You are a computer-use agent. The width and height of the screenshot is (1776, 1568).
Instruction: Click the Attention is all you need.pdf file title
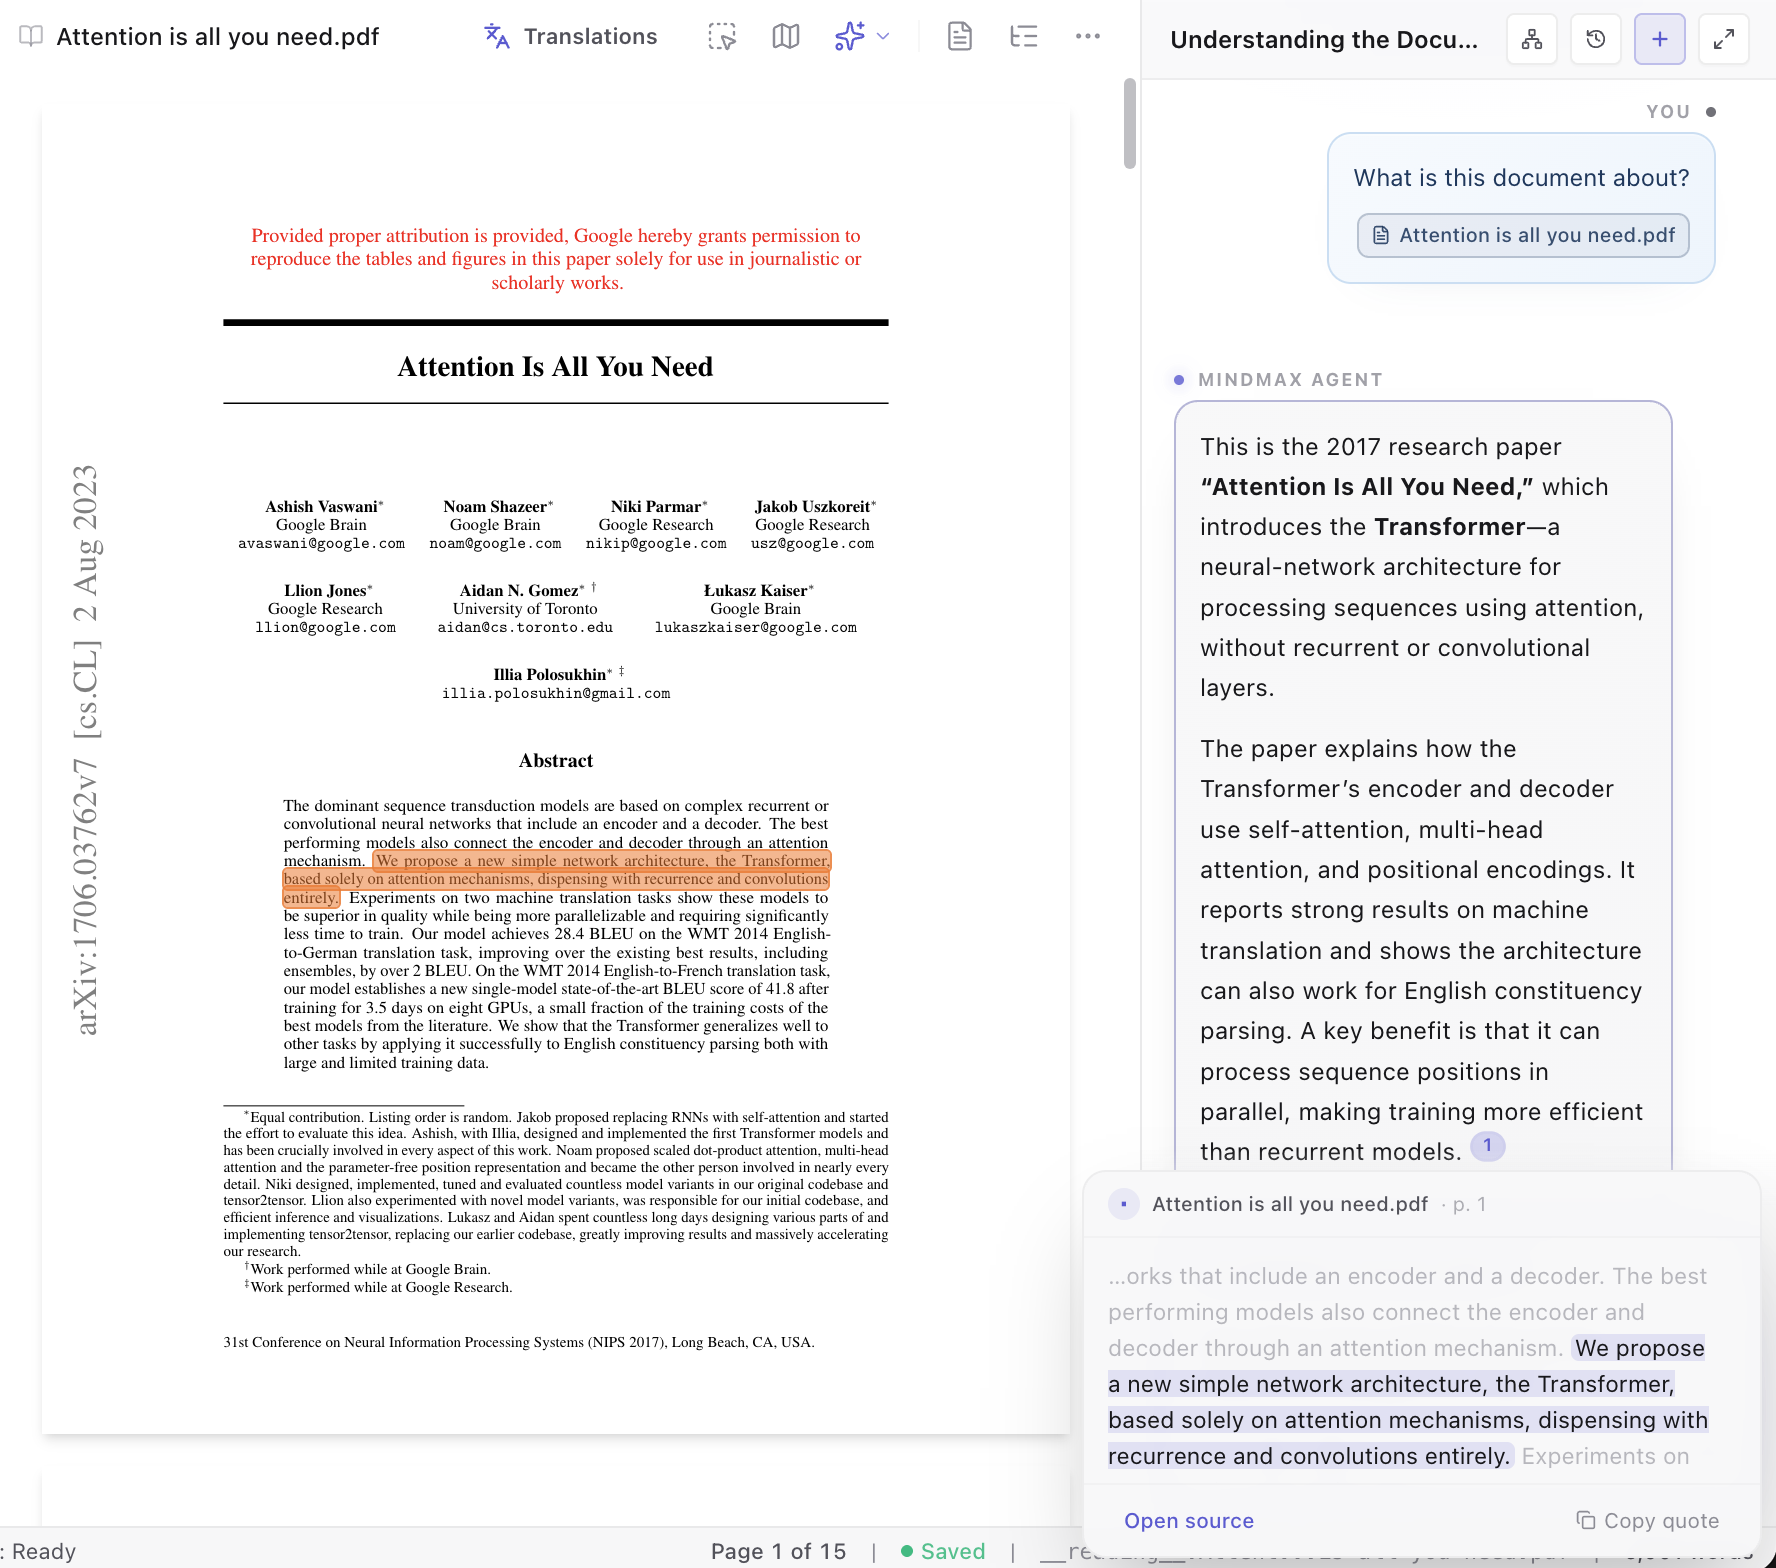click(217, 37)
